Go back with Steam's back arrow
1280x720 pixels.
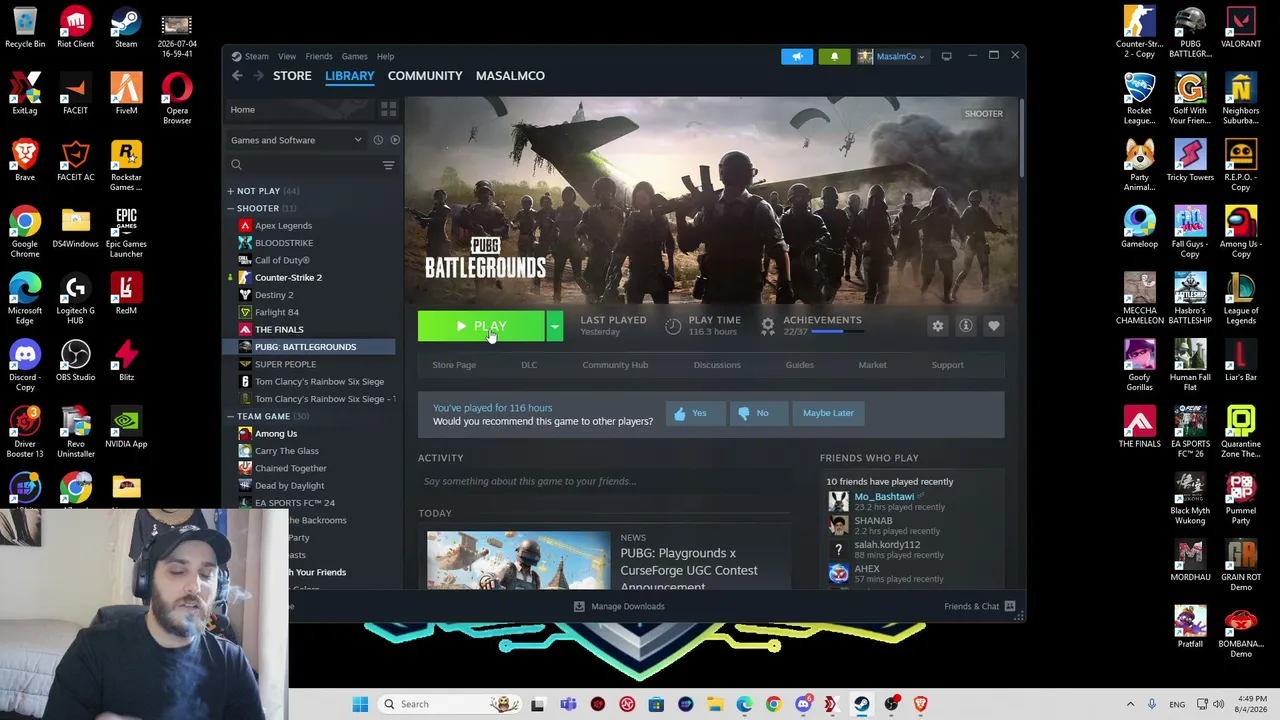(x=237, y=76)
